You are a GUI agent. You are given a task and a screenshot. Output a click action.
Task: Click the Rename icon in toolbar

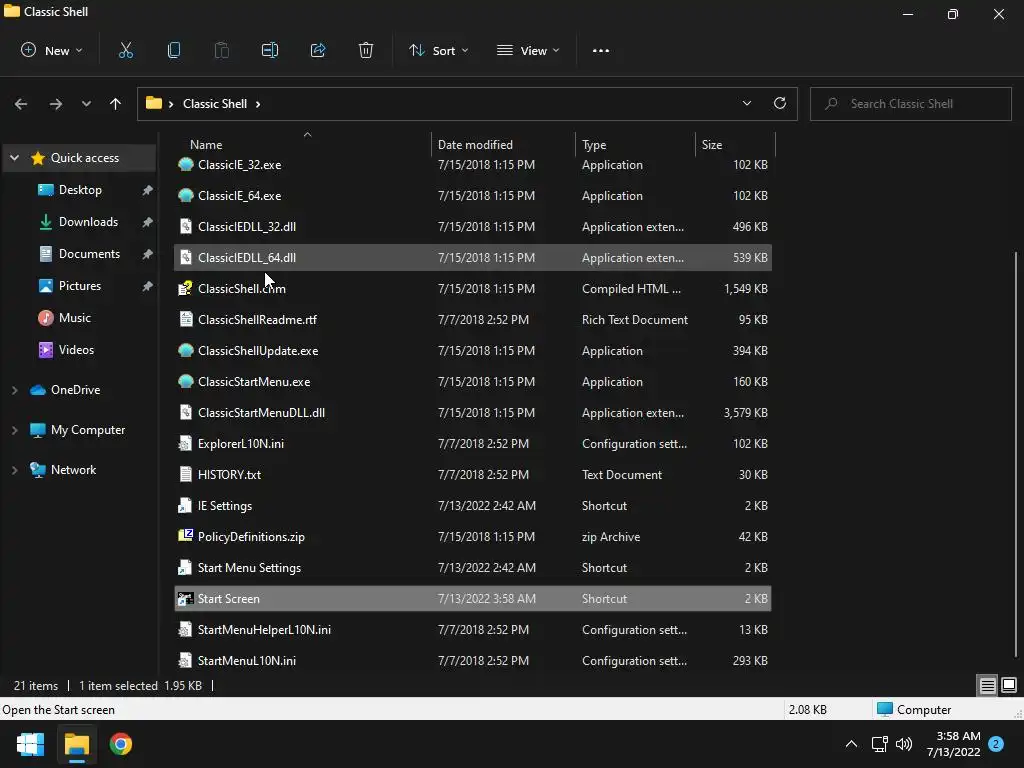click(x=270, y=50)
